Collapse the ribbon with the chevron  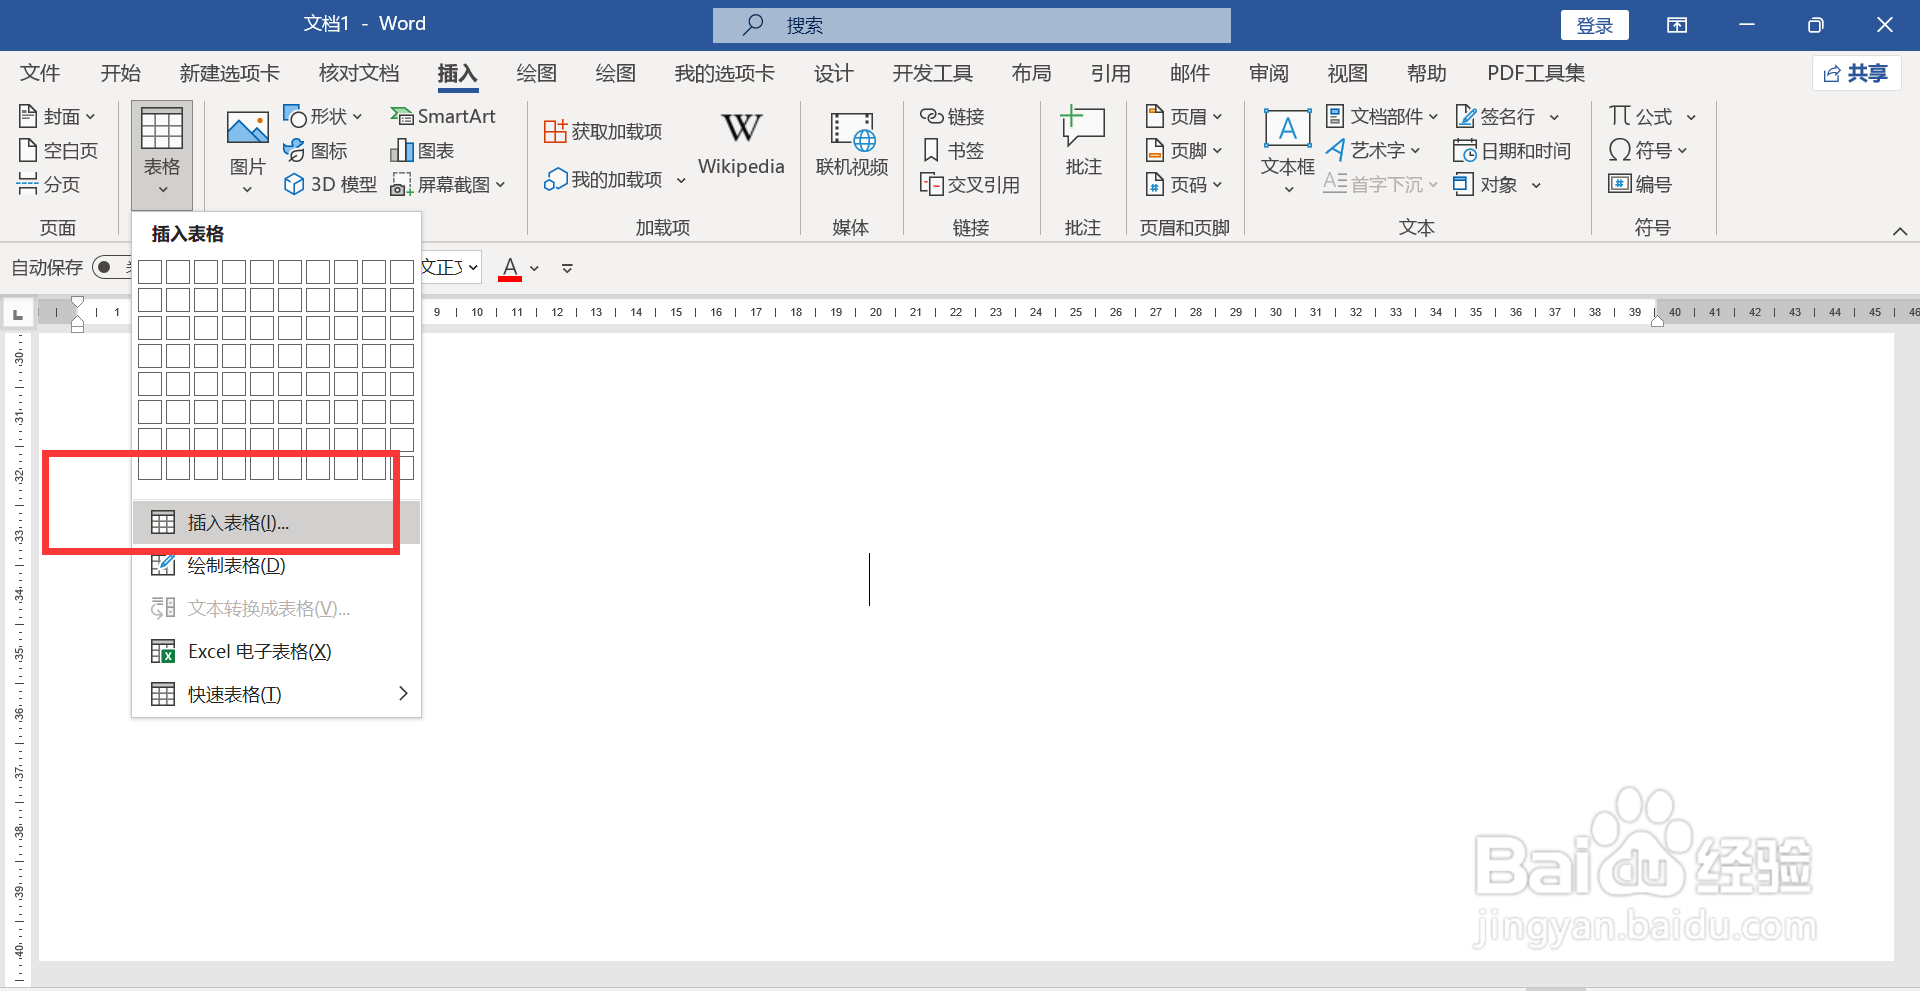point(1900,231)
